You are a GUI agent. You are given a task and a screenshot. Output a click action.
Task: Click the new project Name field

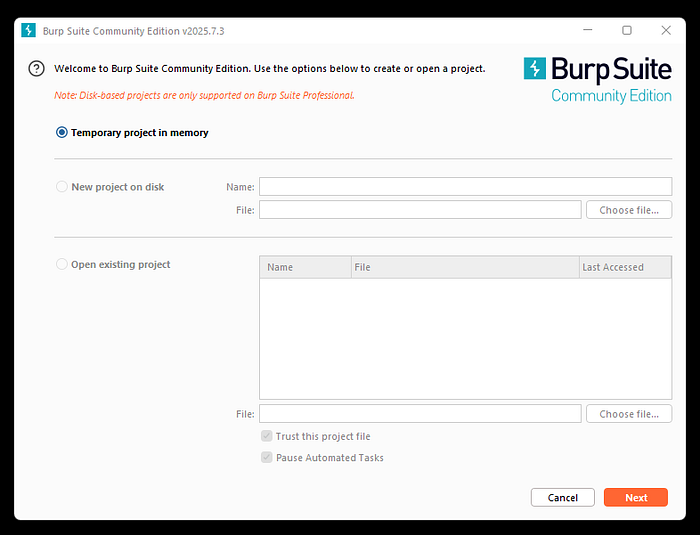pos(466,187)
